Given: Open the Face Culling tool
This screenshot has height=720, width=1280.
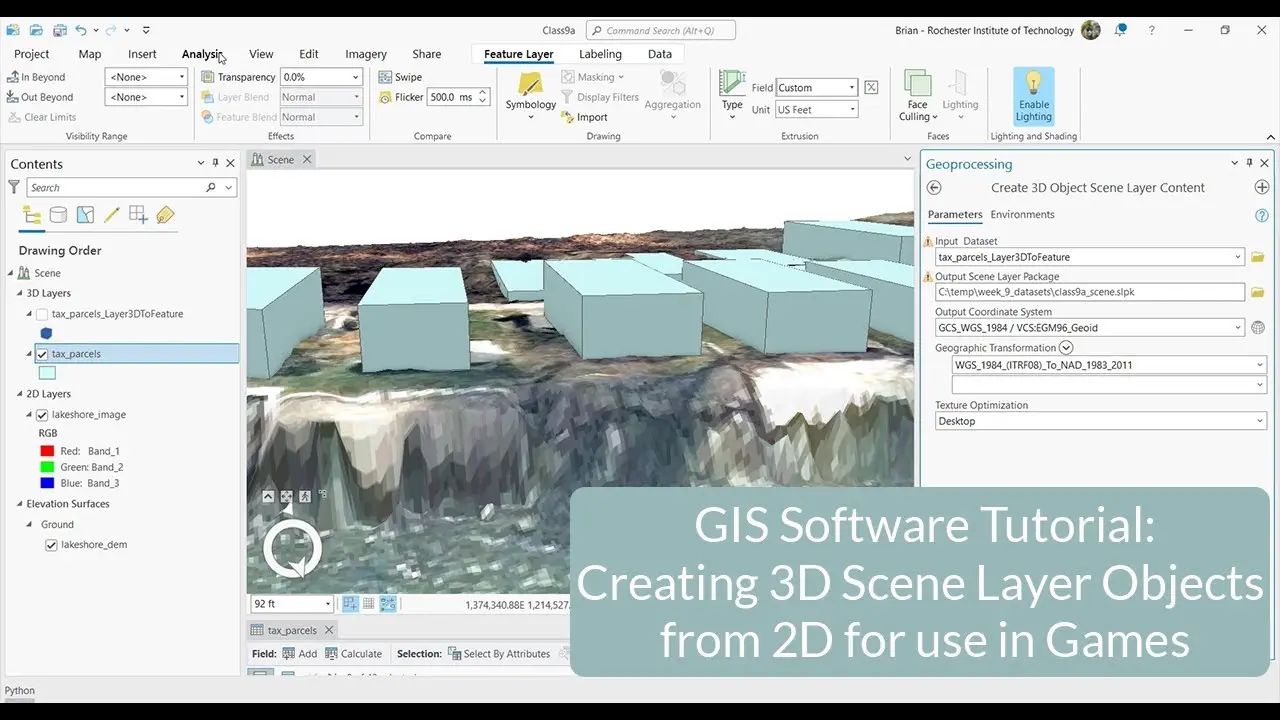Looking at the screenshot, I should click(x=917, y=96).
